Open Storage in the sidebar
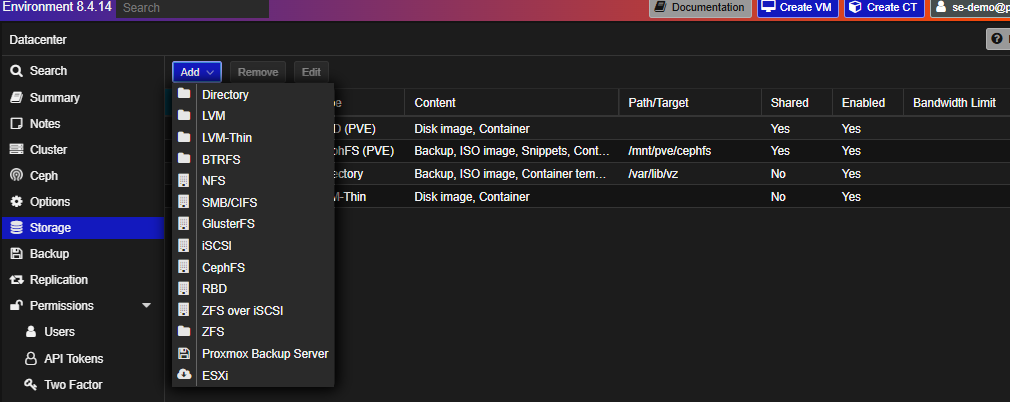 click(82, 228)
